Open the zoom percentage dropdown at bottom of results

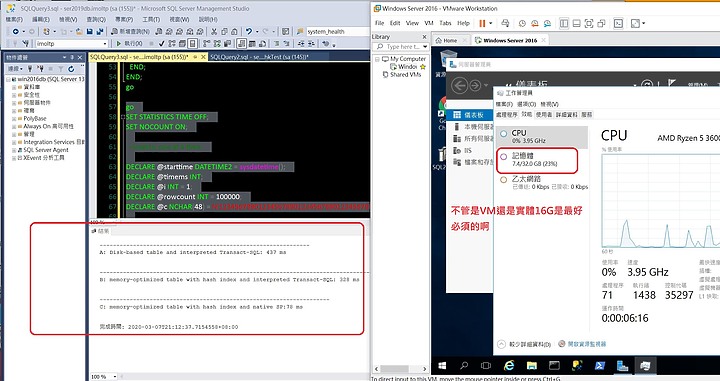click(x=115, y=376)
